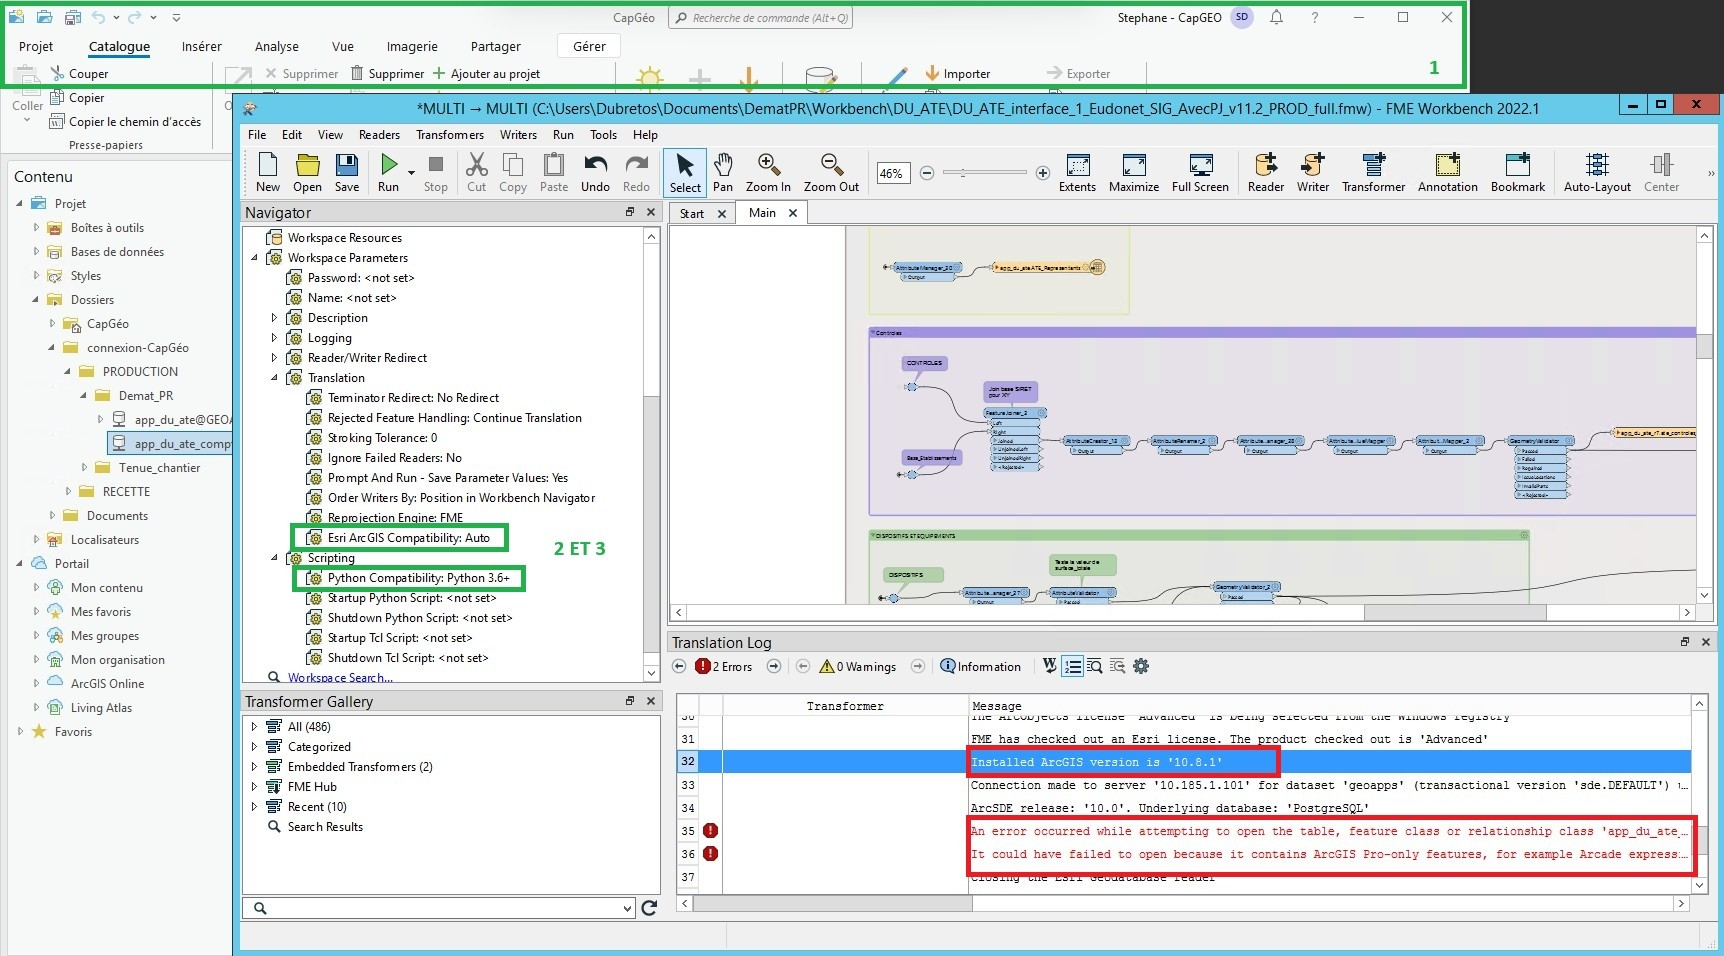Screen dimensions: 1724x956
Task: Open the Run button dropdown arrow
Action: (x=411, y=172)
